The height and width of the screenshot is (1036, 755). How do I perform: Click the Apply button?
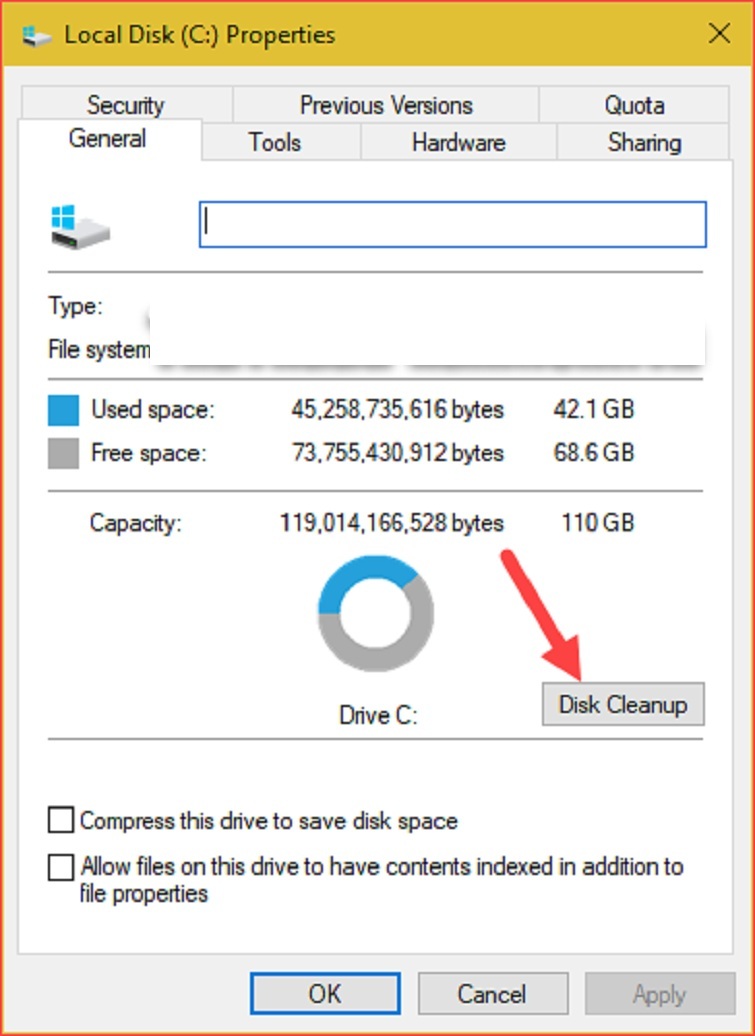click(659, 994)
